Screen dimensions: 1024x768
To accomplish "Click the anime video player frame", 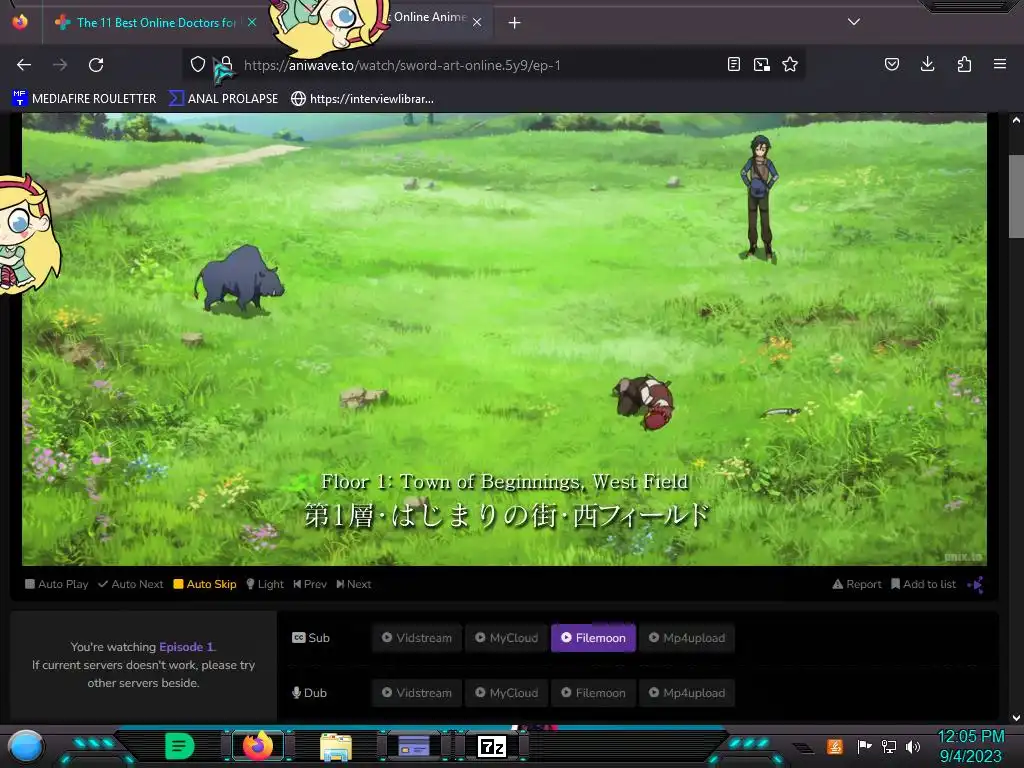I will coord(504,339).
